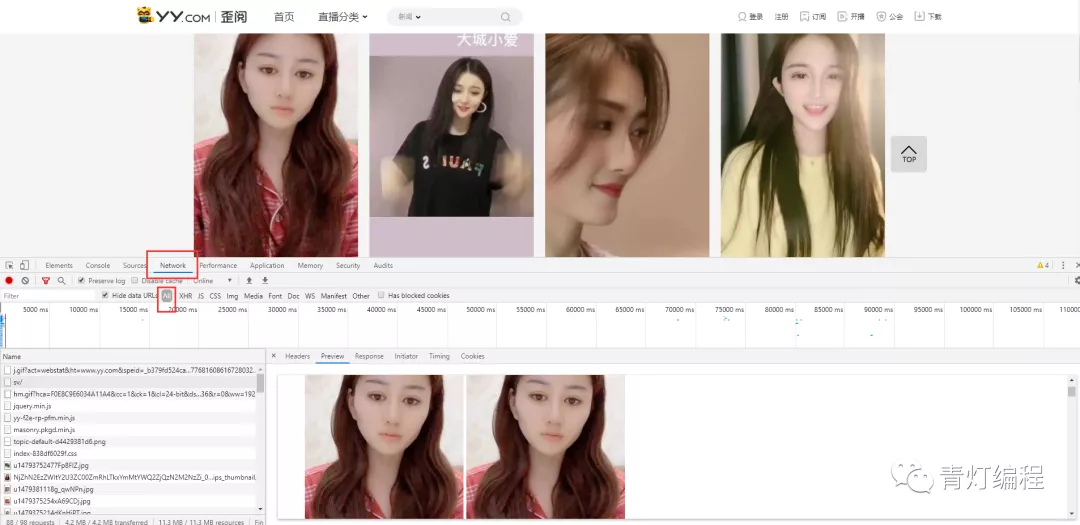The width and height of the screenshot is (1080, 525).
Task: Click the network Filter input field
Action: tap(49, 296)
